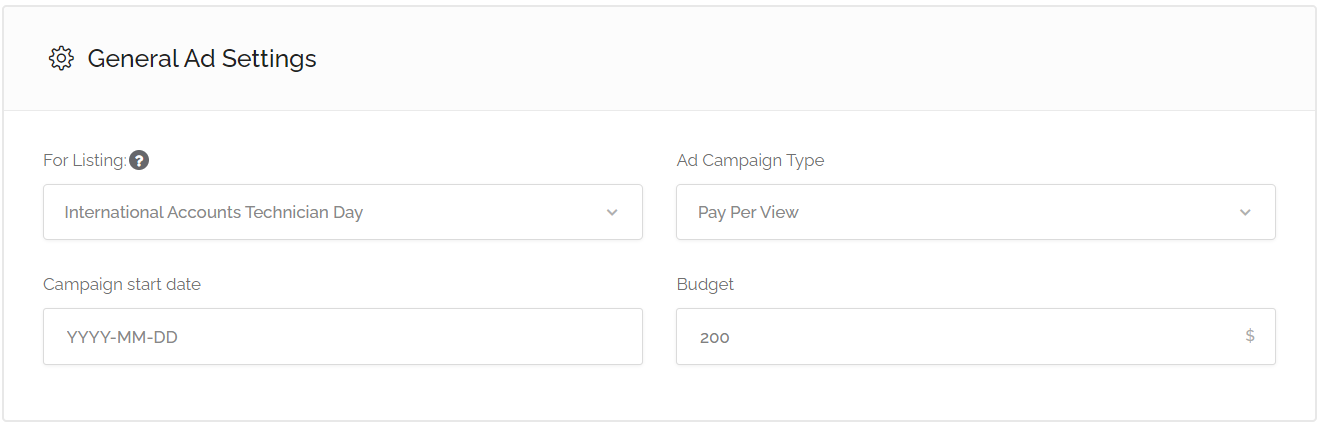
Task: Click the Budget label
Action: coord(705,284)
